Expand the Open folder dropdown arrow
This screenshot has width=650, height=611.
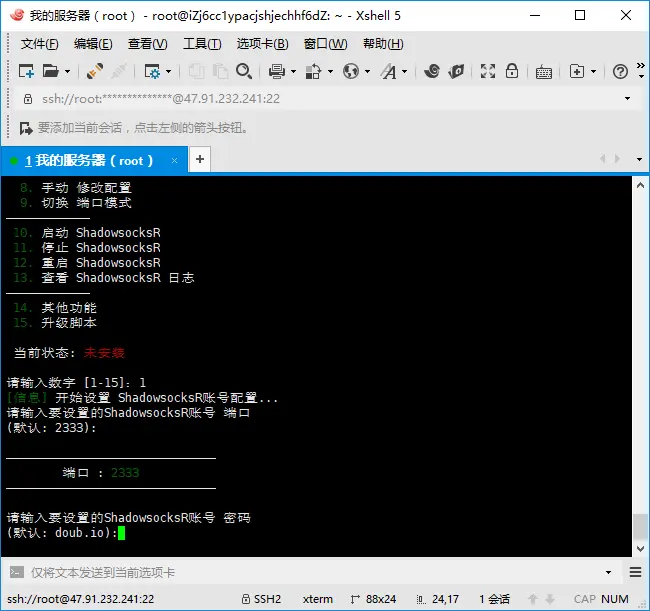tap(67, 72)
